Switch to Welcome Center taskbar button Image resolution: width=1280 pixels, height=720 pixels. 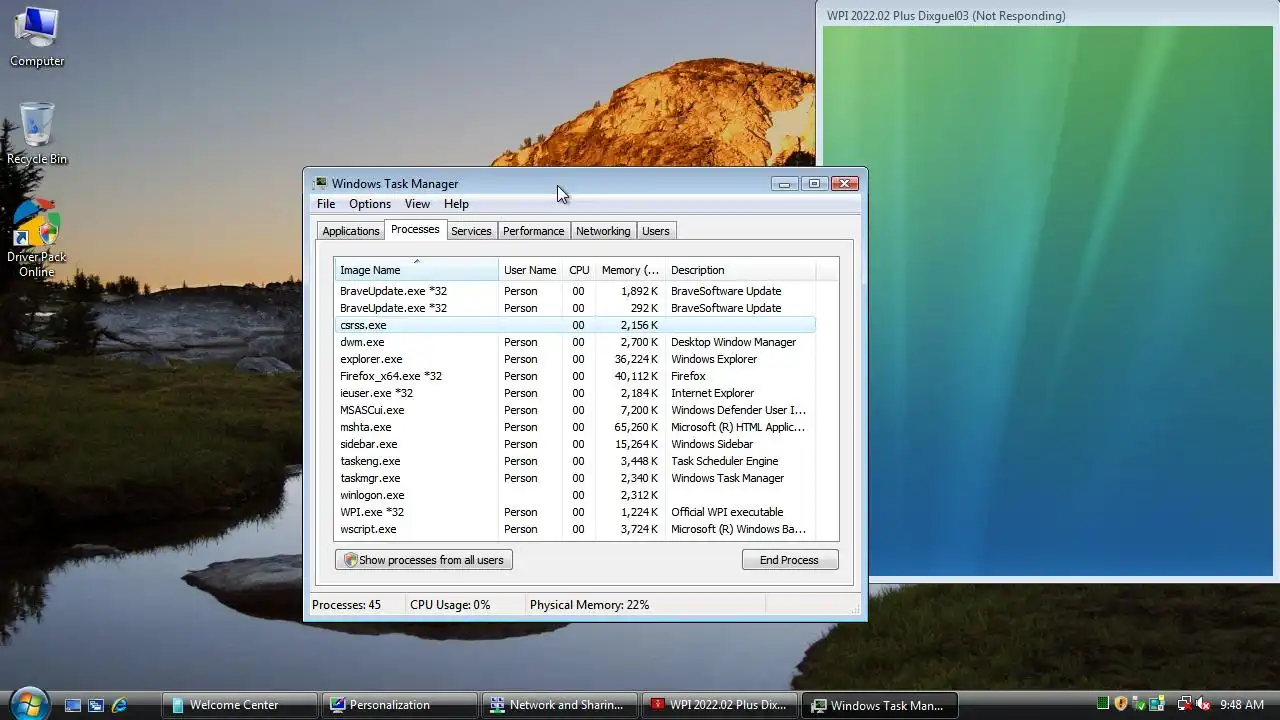[240, 705]
